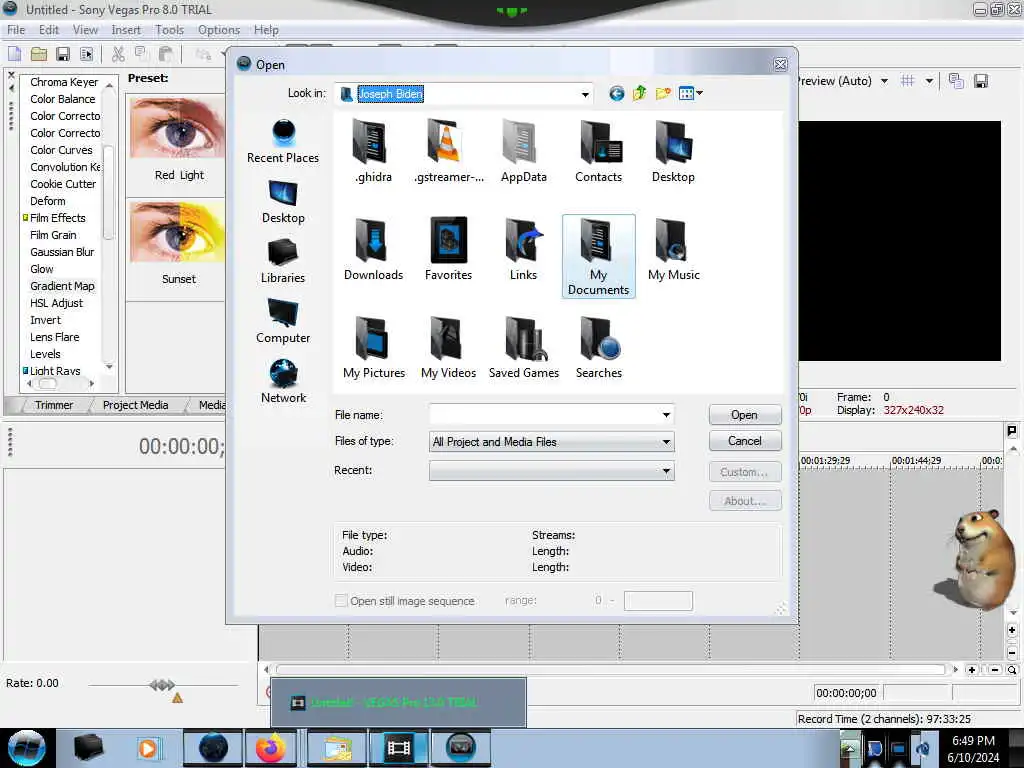Viewport: 1024px width, 768px height.
Task: Click the Cancel button in dialog
Action: 744,441
